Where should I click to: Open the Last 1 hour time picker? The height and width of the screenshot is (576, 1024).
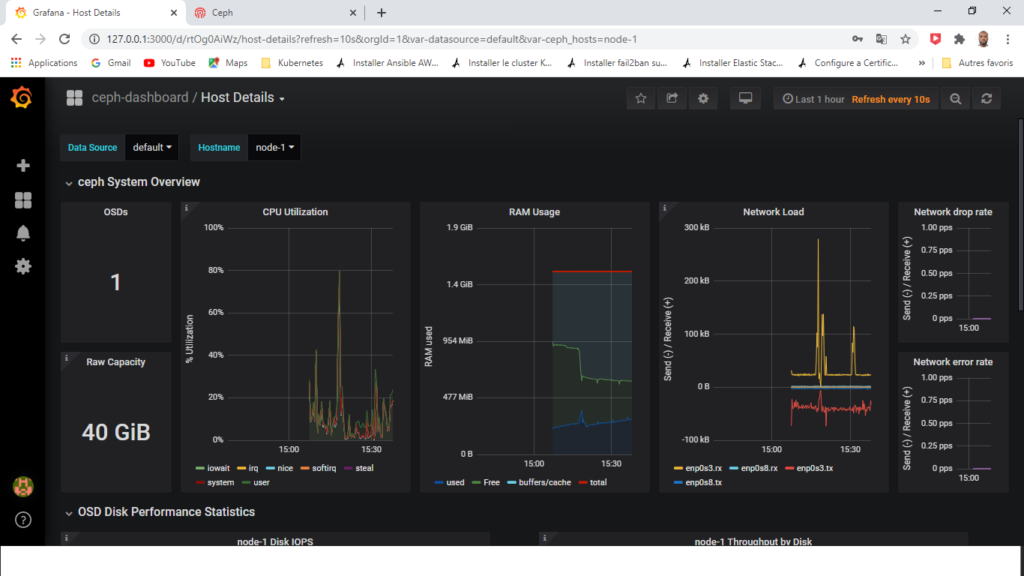(x=813, y=99)
